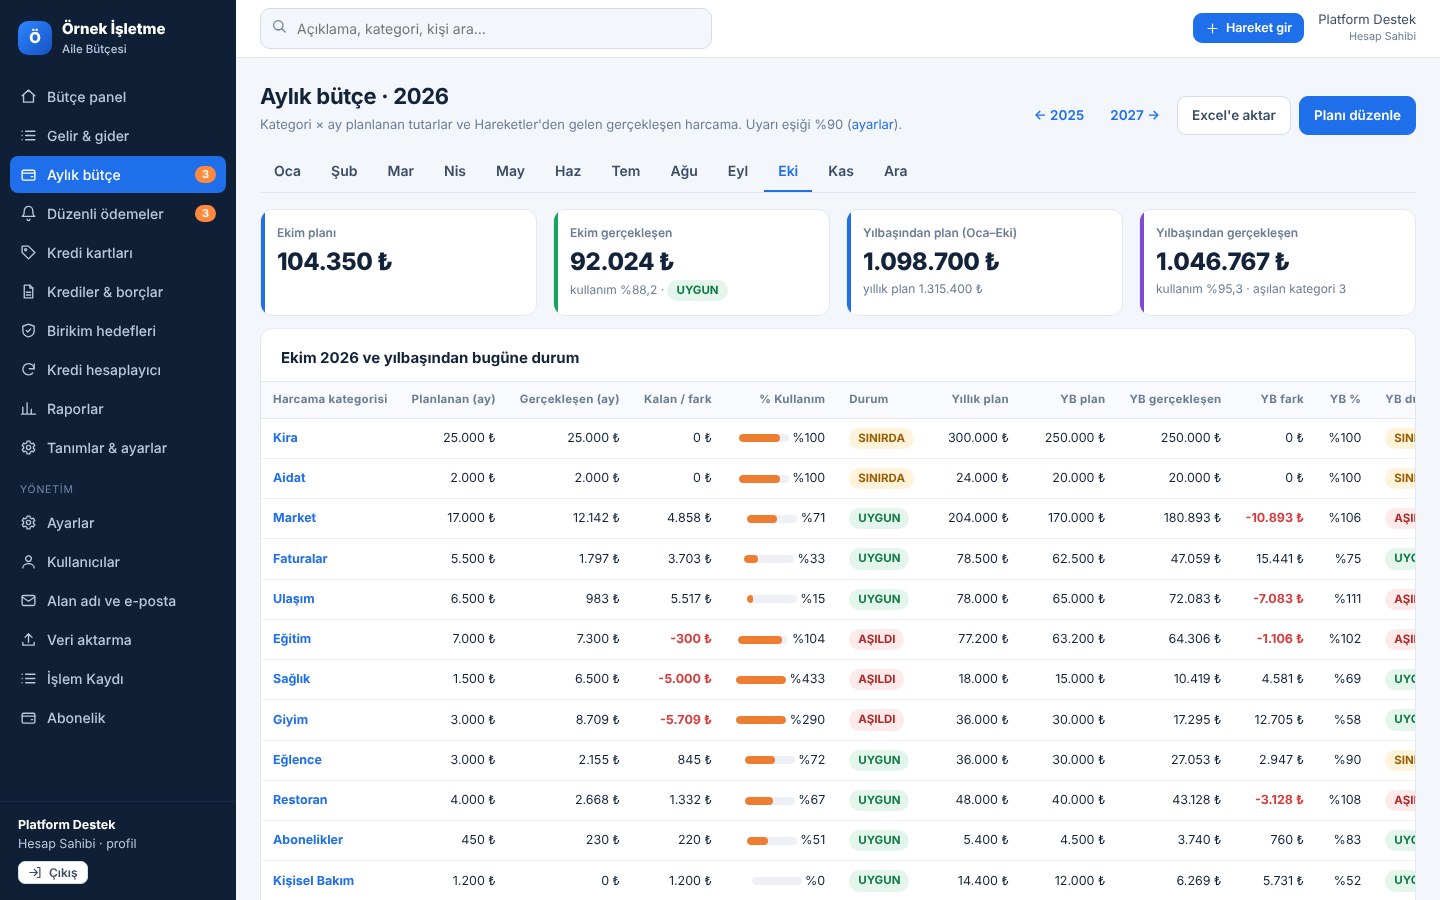Screen dimensions: 1440x900
Task: Click the Kredi kartları tag icon
Action: [x=29, y=253]
